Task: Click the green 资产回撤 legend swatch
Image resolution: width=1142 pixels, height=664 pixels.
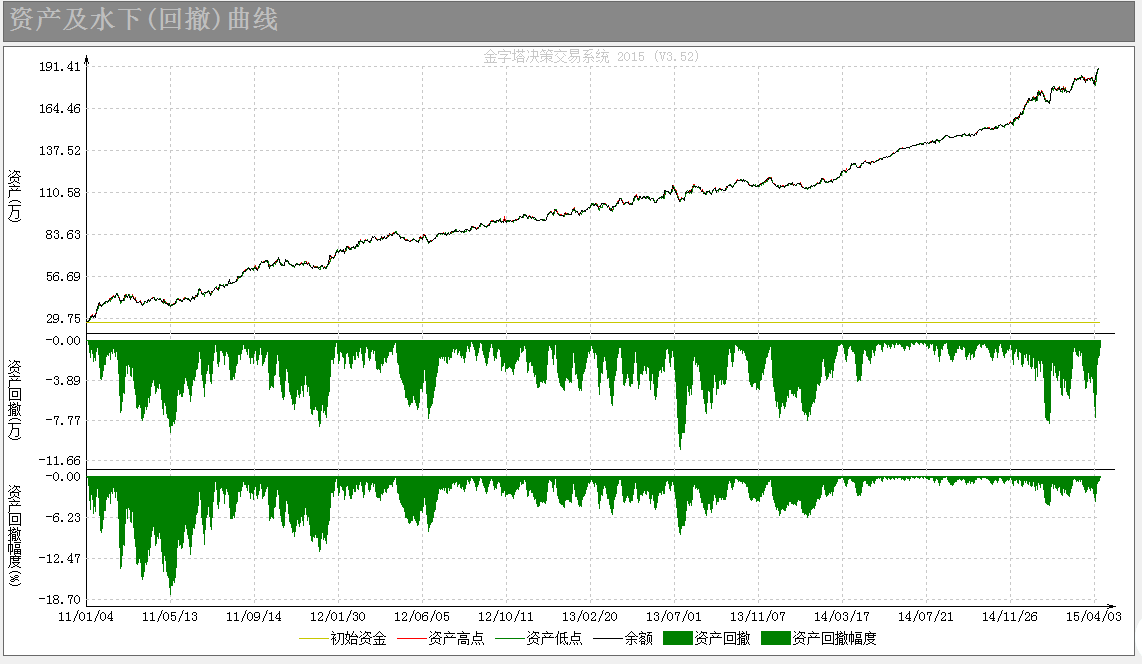Action: (678, 638)
